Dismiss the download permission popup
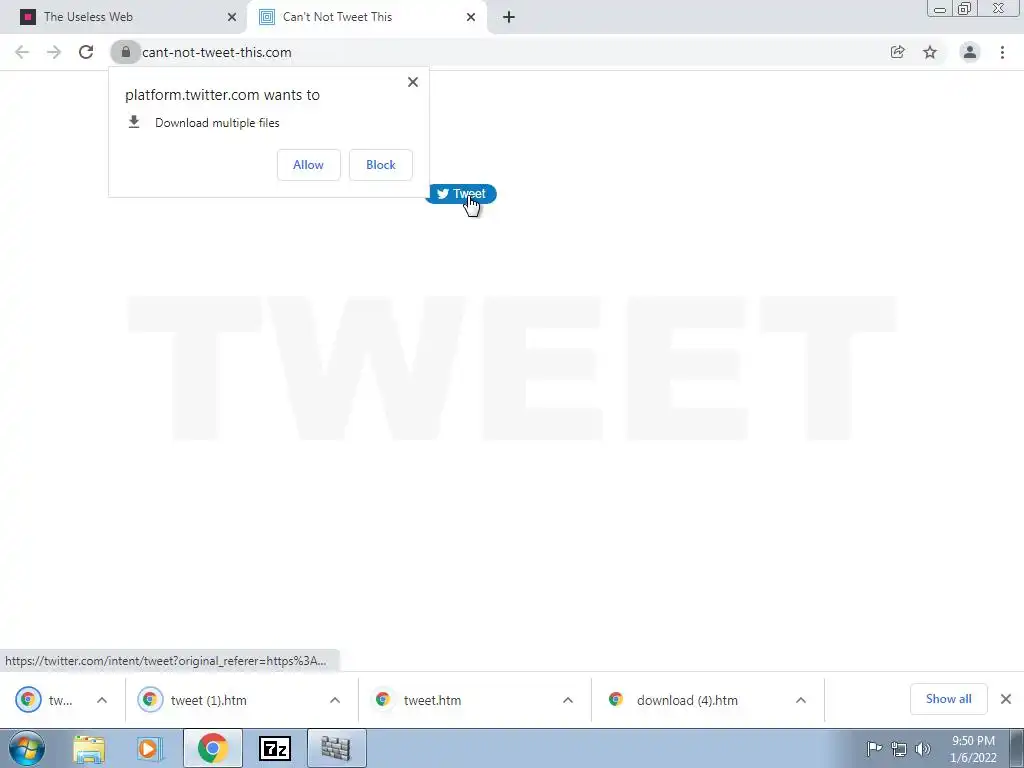Viewport: 1024px width, 768px height. tap(413, 82)
